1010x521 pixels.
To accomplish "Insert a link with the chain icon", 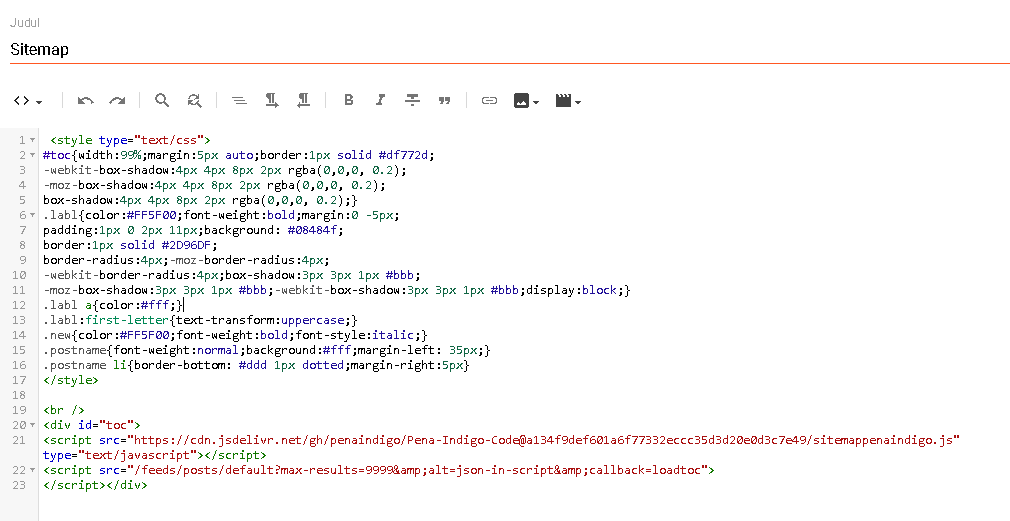I will point(490,100).
